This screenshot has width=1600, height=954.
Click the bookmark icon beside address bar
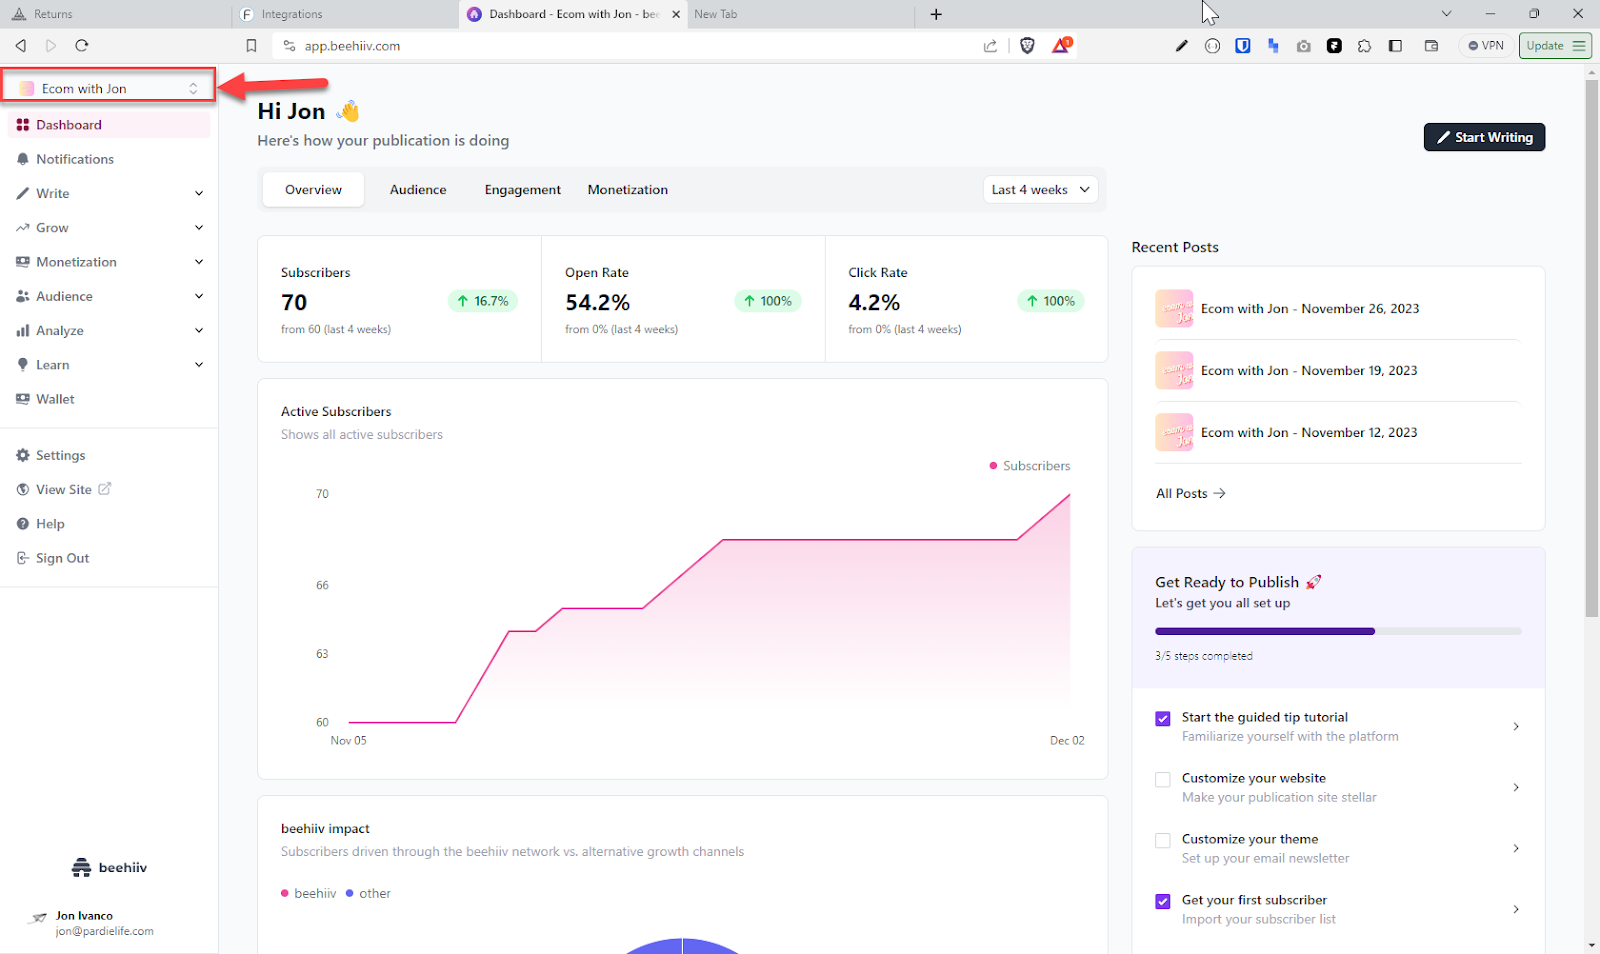tap(251, 46)
